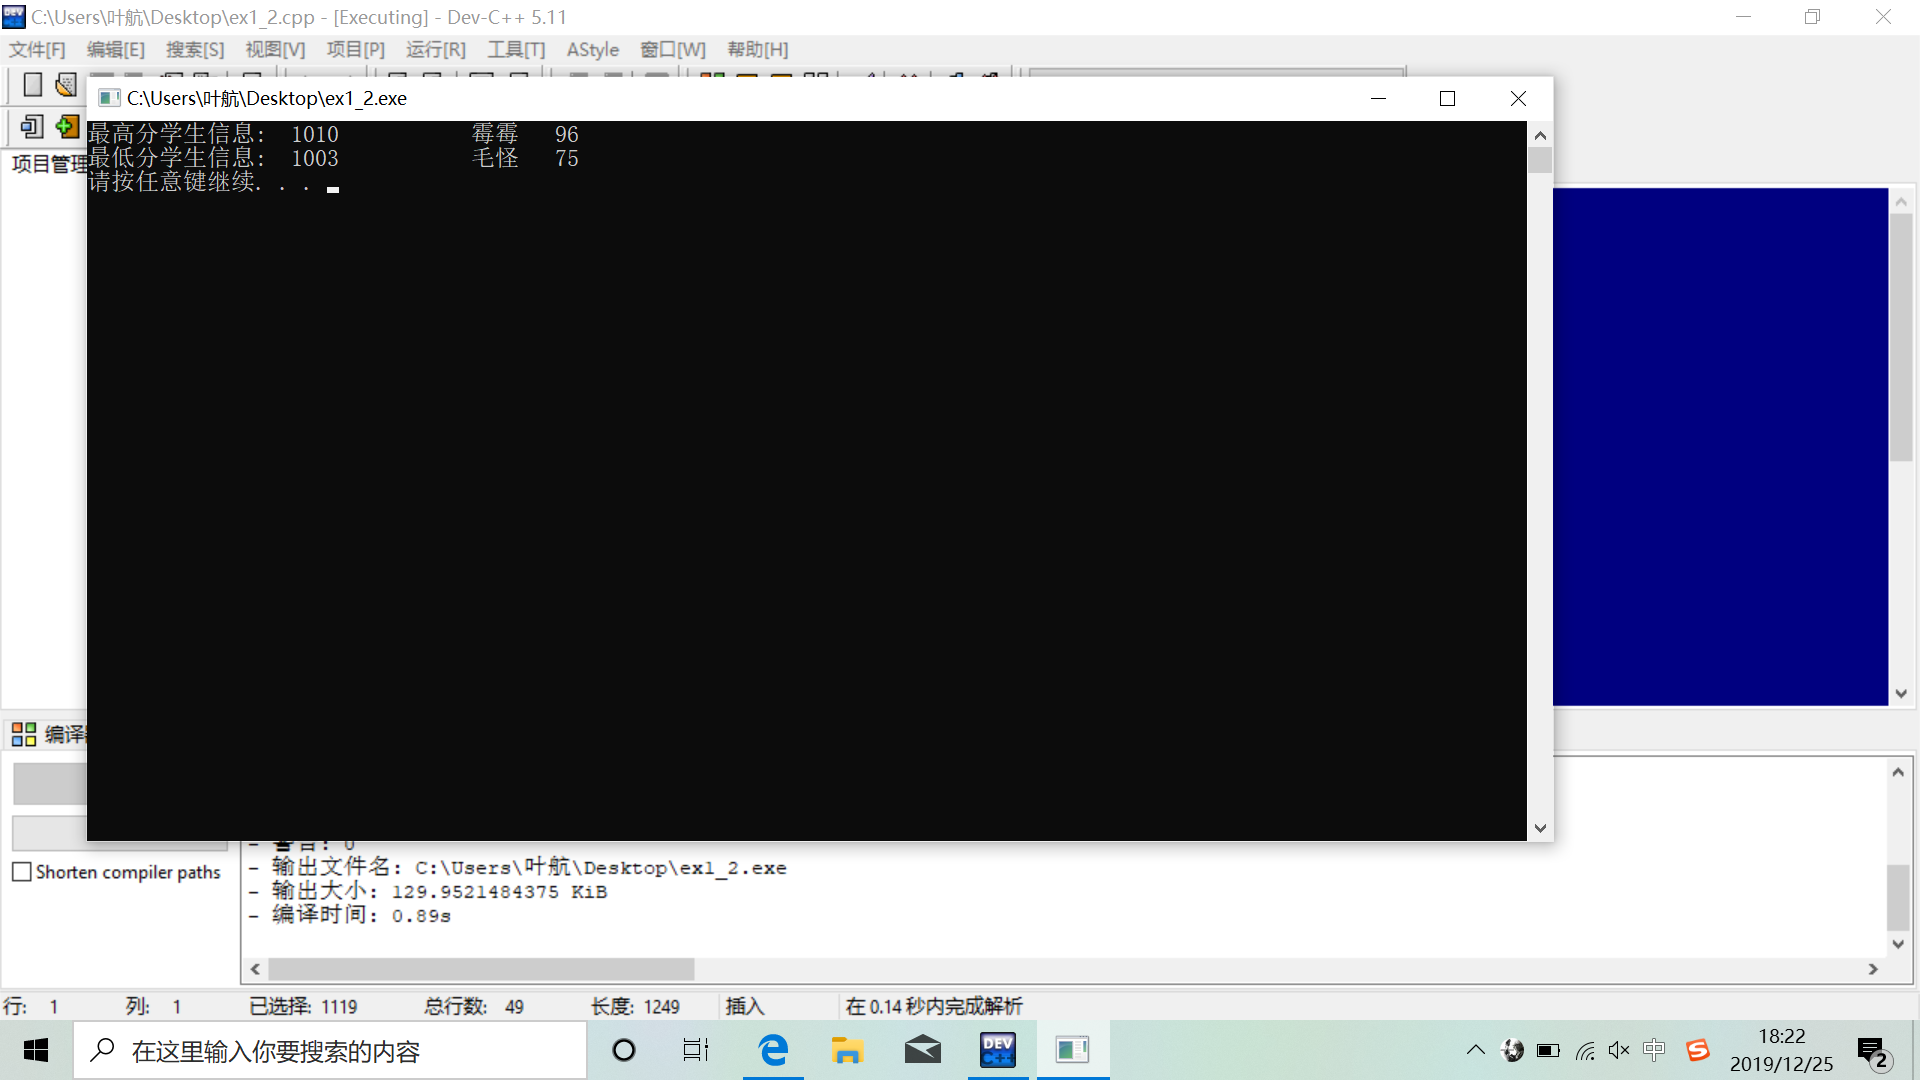1920x1080 pixels.
Task: Click the Windows search input box
Action: coord(330,1051)
